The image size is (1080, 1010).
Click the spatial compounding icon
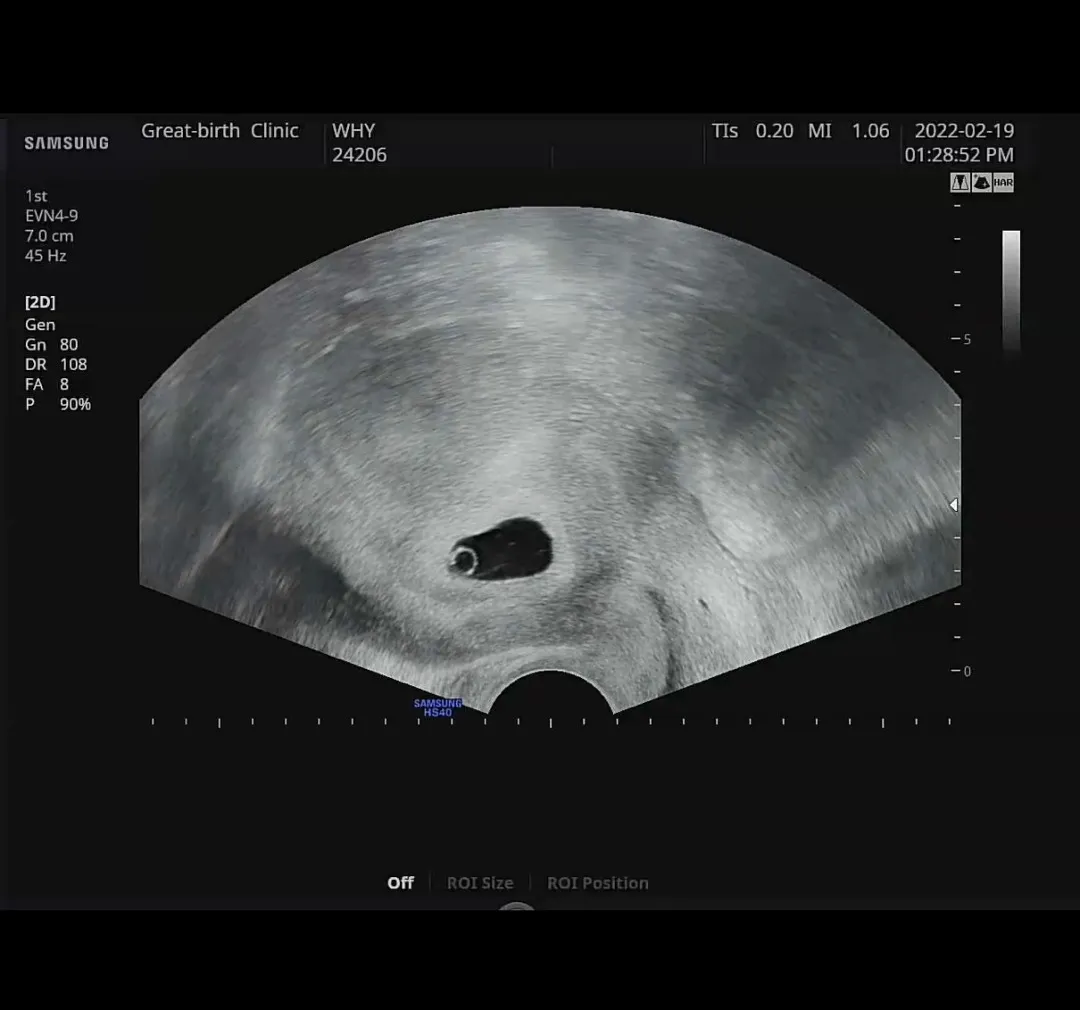[x=959, y=183]
